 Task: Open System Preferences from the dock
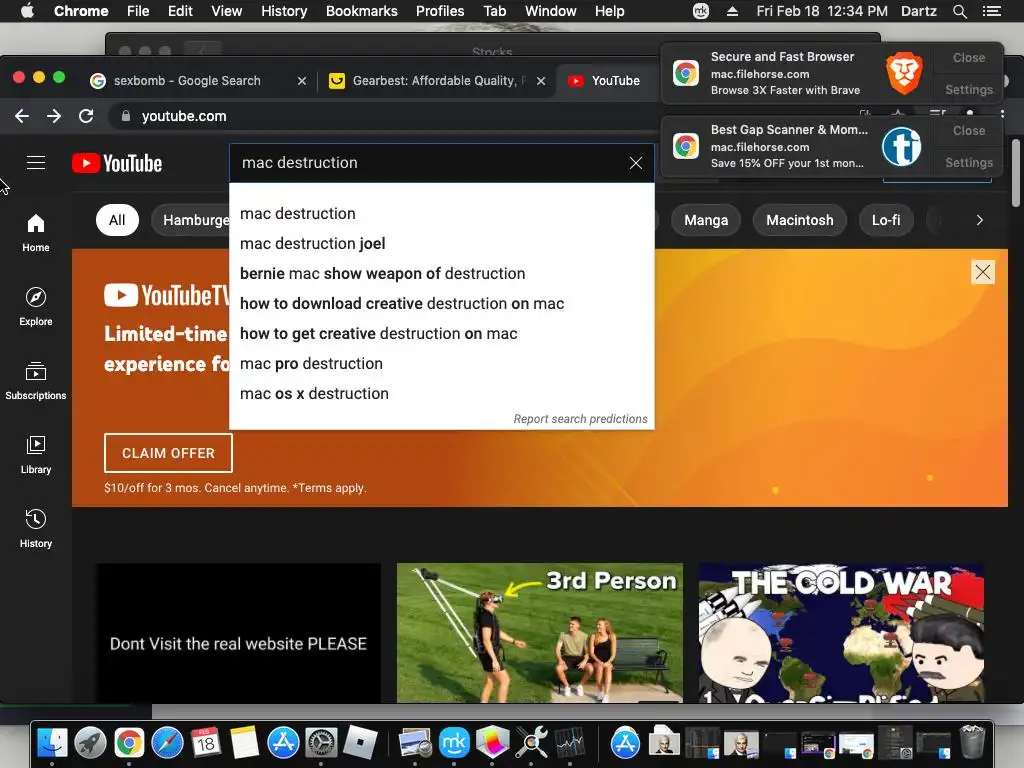coord(322,743)
